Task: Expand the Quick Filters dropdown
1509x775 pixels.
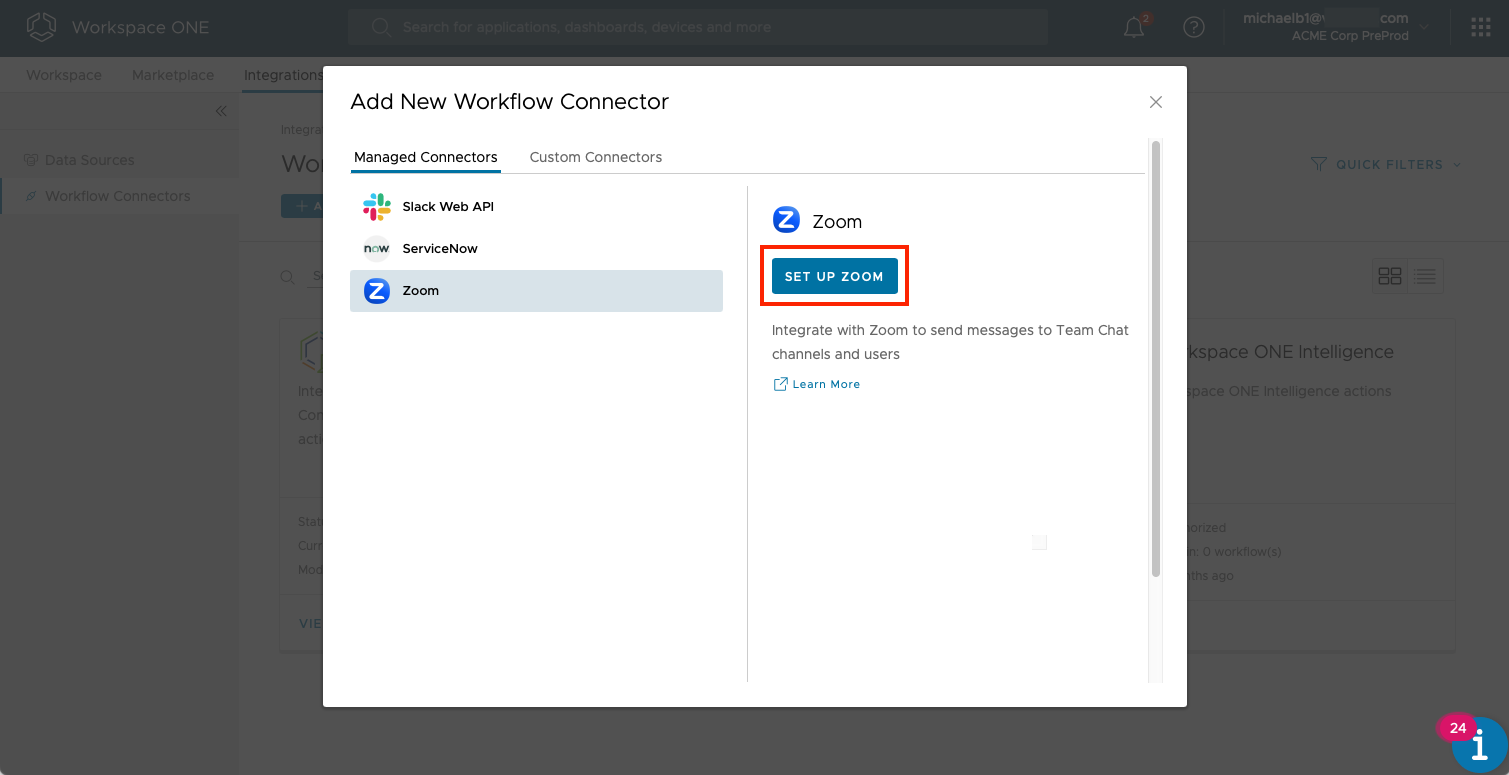Action: pos(1388,164)
